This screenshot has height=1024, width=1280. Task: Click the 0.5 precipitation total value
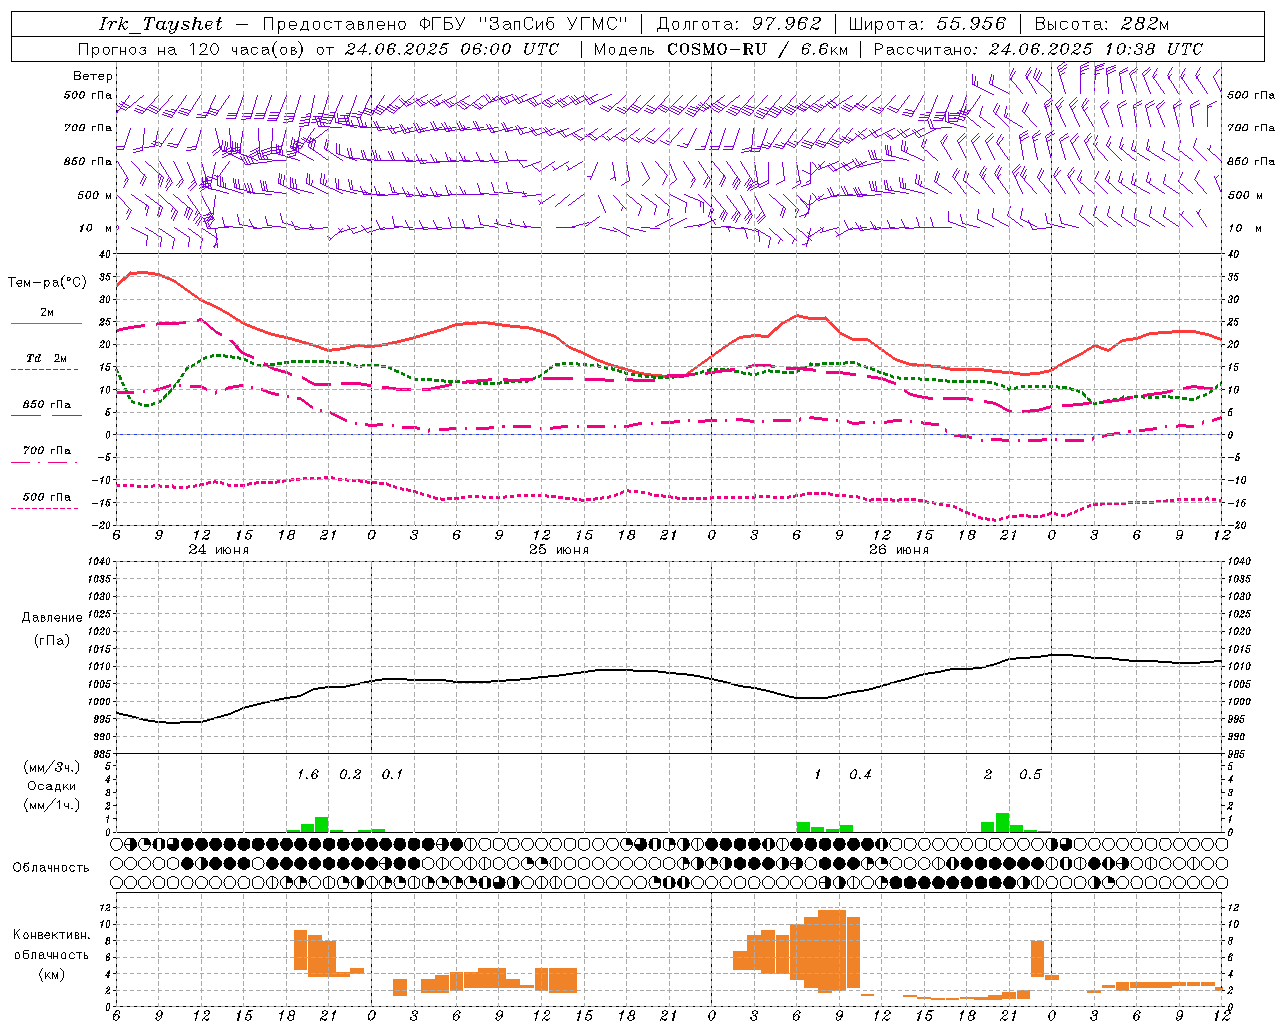pyautogui.click(x=1030, y=775)
